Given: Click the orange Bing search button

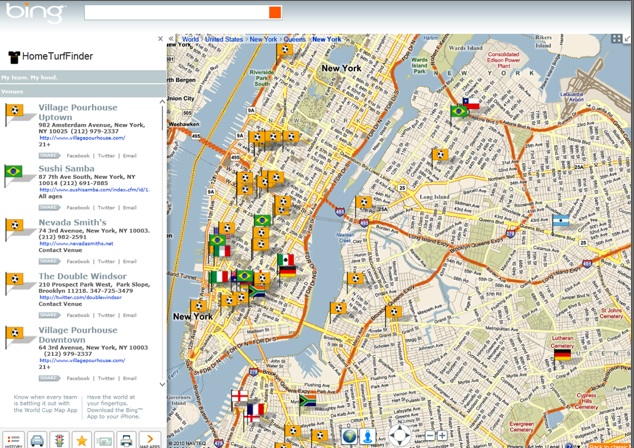Looking at the screenshot, I should [275, 12].
